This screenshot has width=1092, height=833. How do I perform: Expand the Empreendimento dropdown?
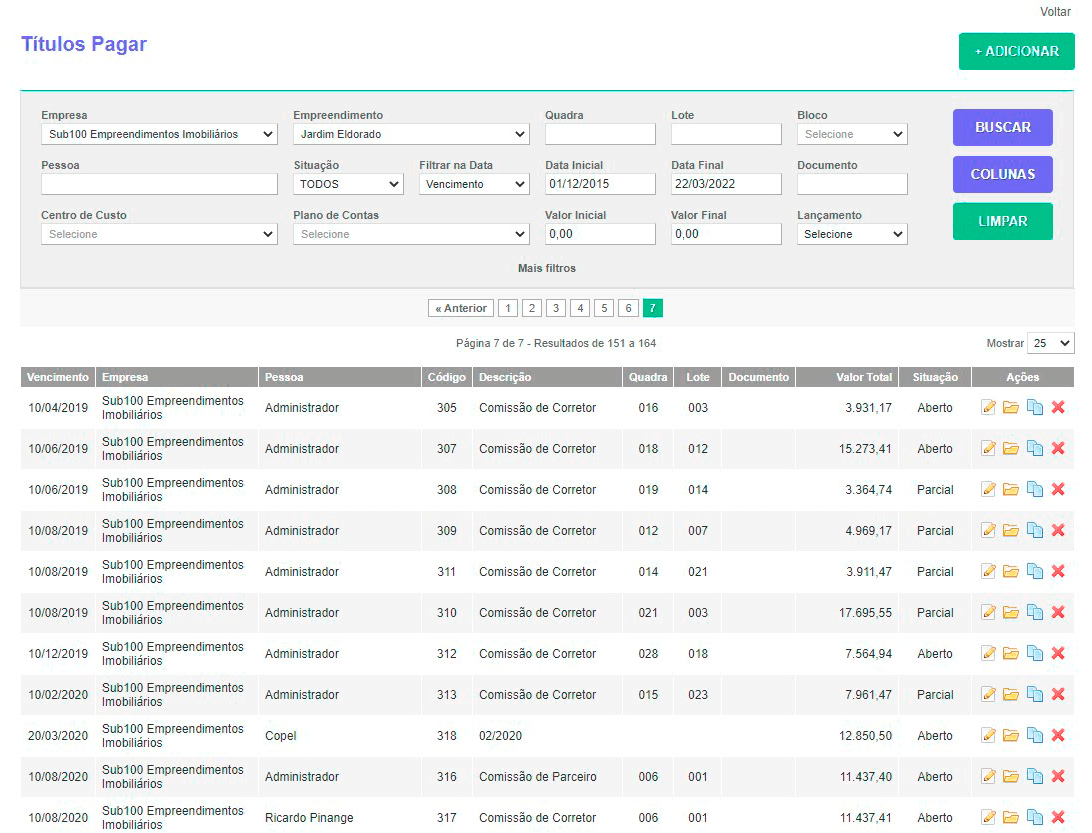411,134
